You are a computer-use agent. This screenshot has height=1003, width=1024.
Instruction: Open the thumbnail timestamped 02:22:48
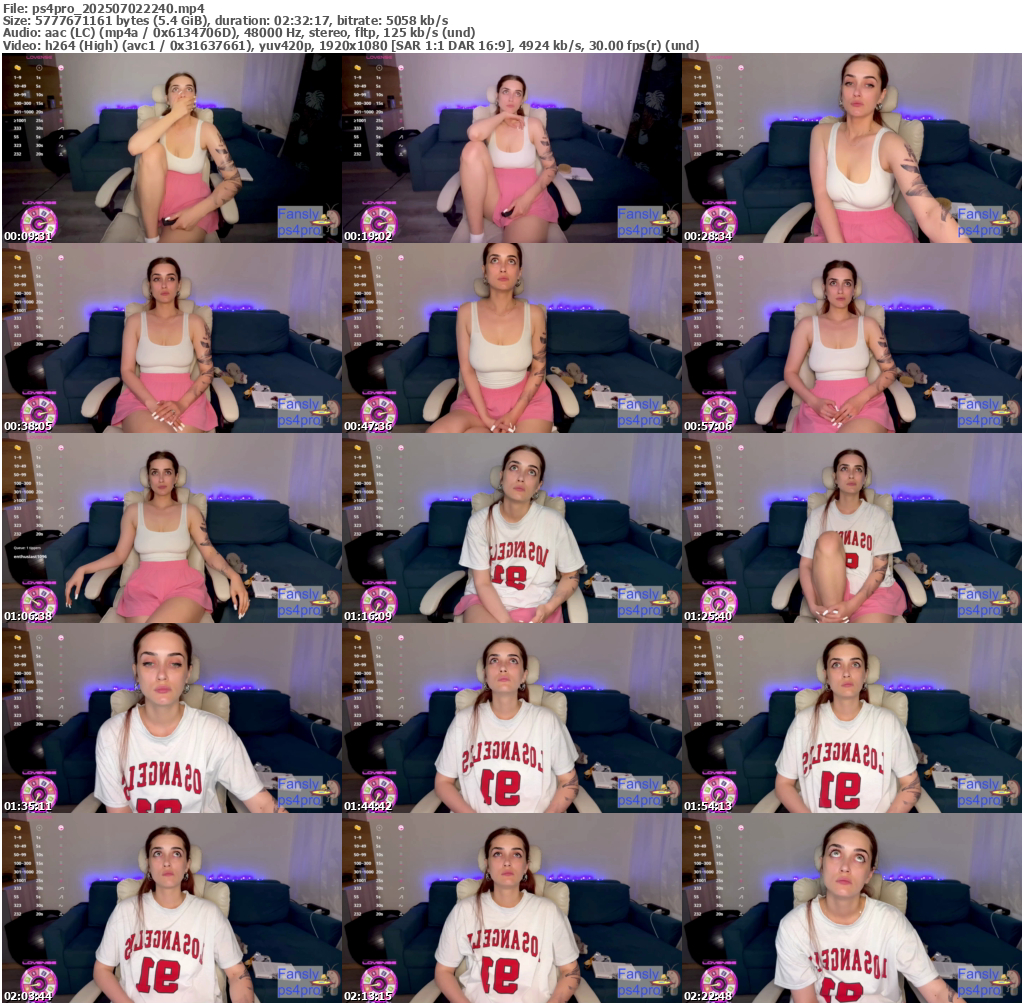852,908
